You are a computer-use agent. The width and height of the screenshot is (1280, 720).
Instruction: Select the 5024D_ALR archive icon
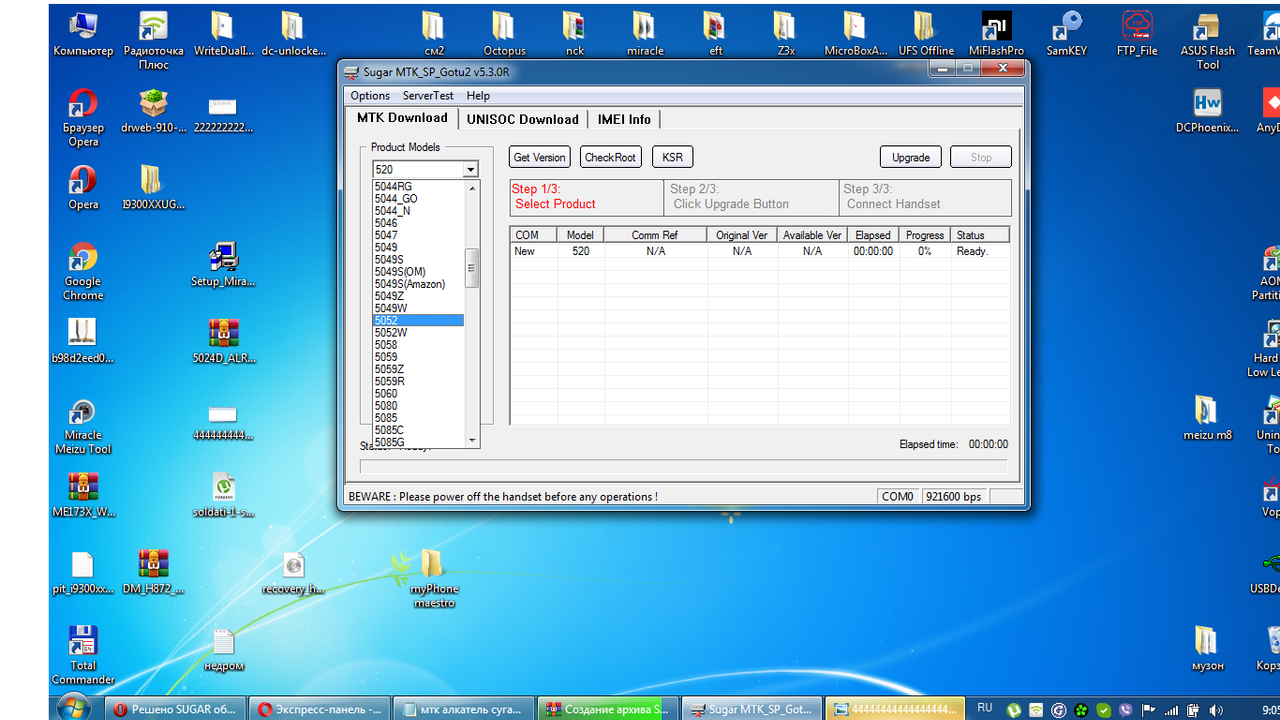(223, 341)
